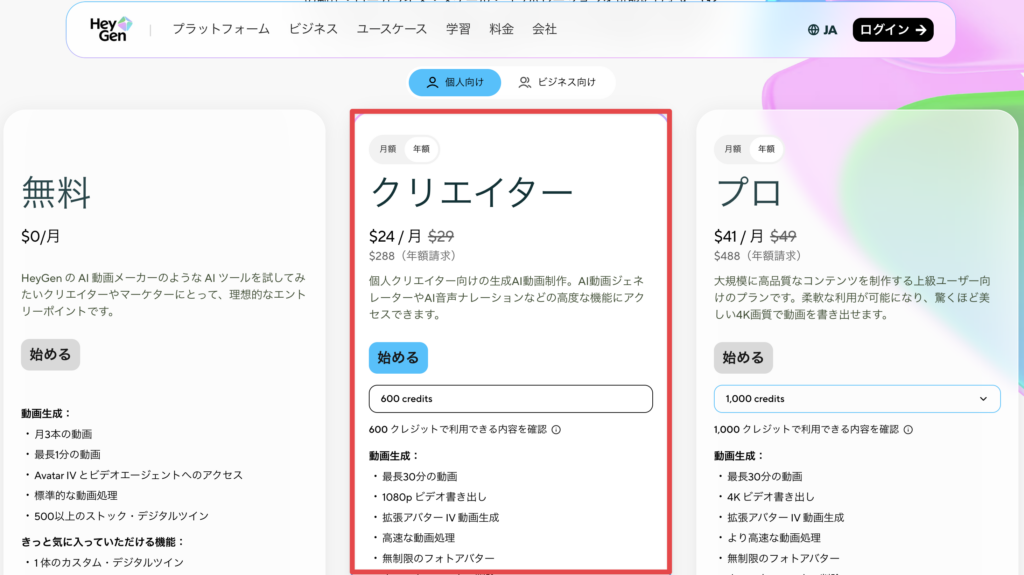Image resolution: width=1024 pixels, height=575 pixels.
Task: Click 始める button under 無料 plan
Action: click(x=50, y=354)
